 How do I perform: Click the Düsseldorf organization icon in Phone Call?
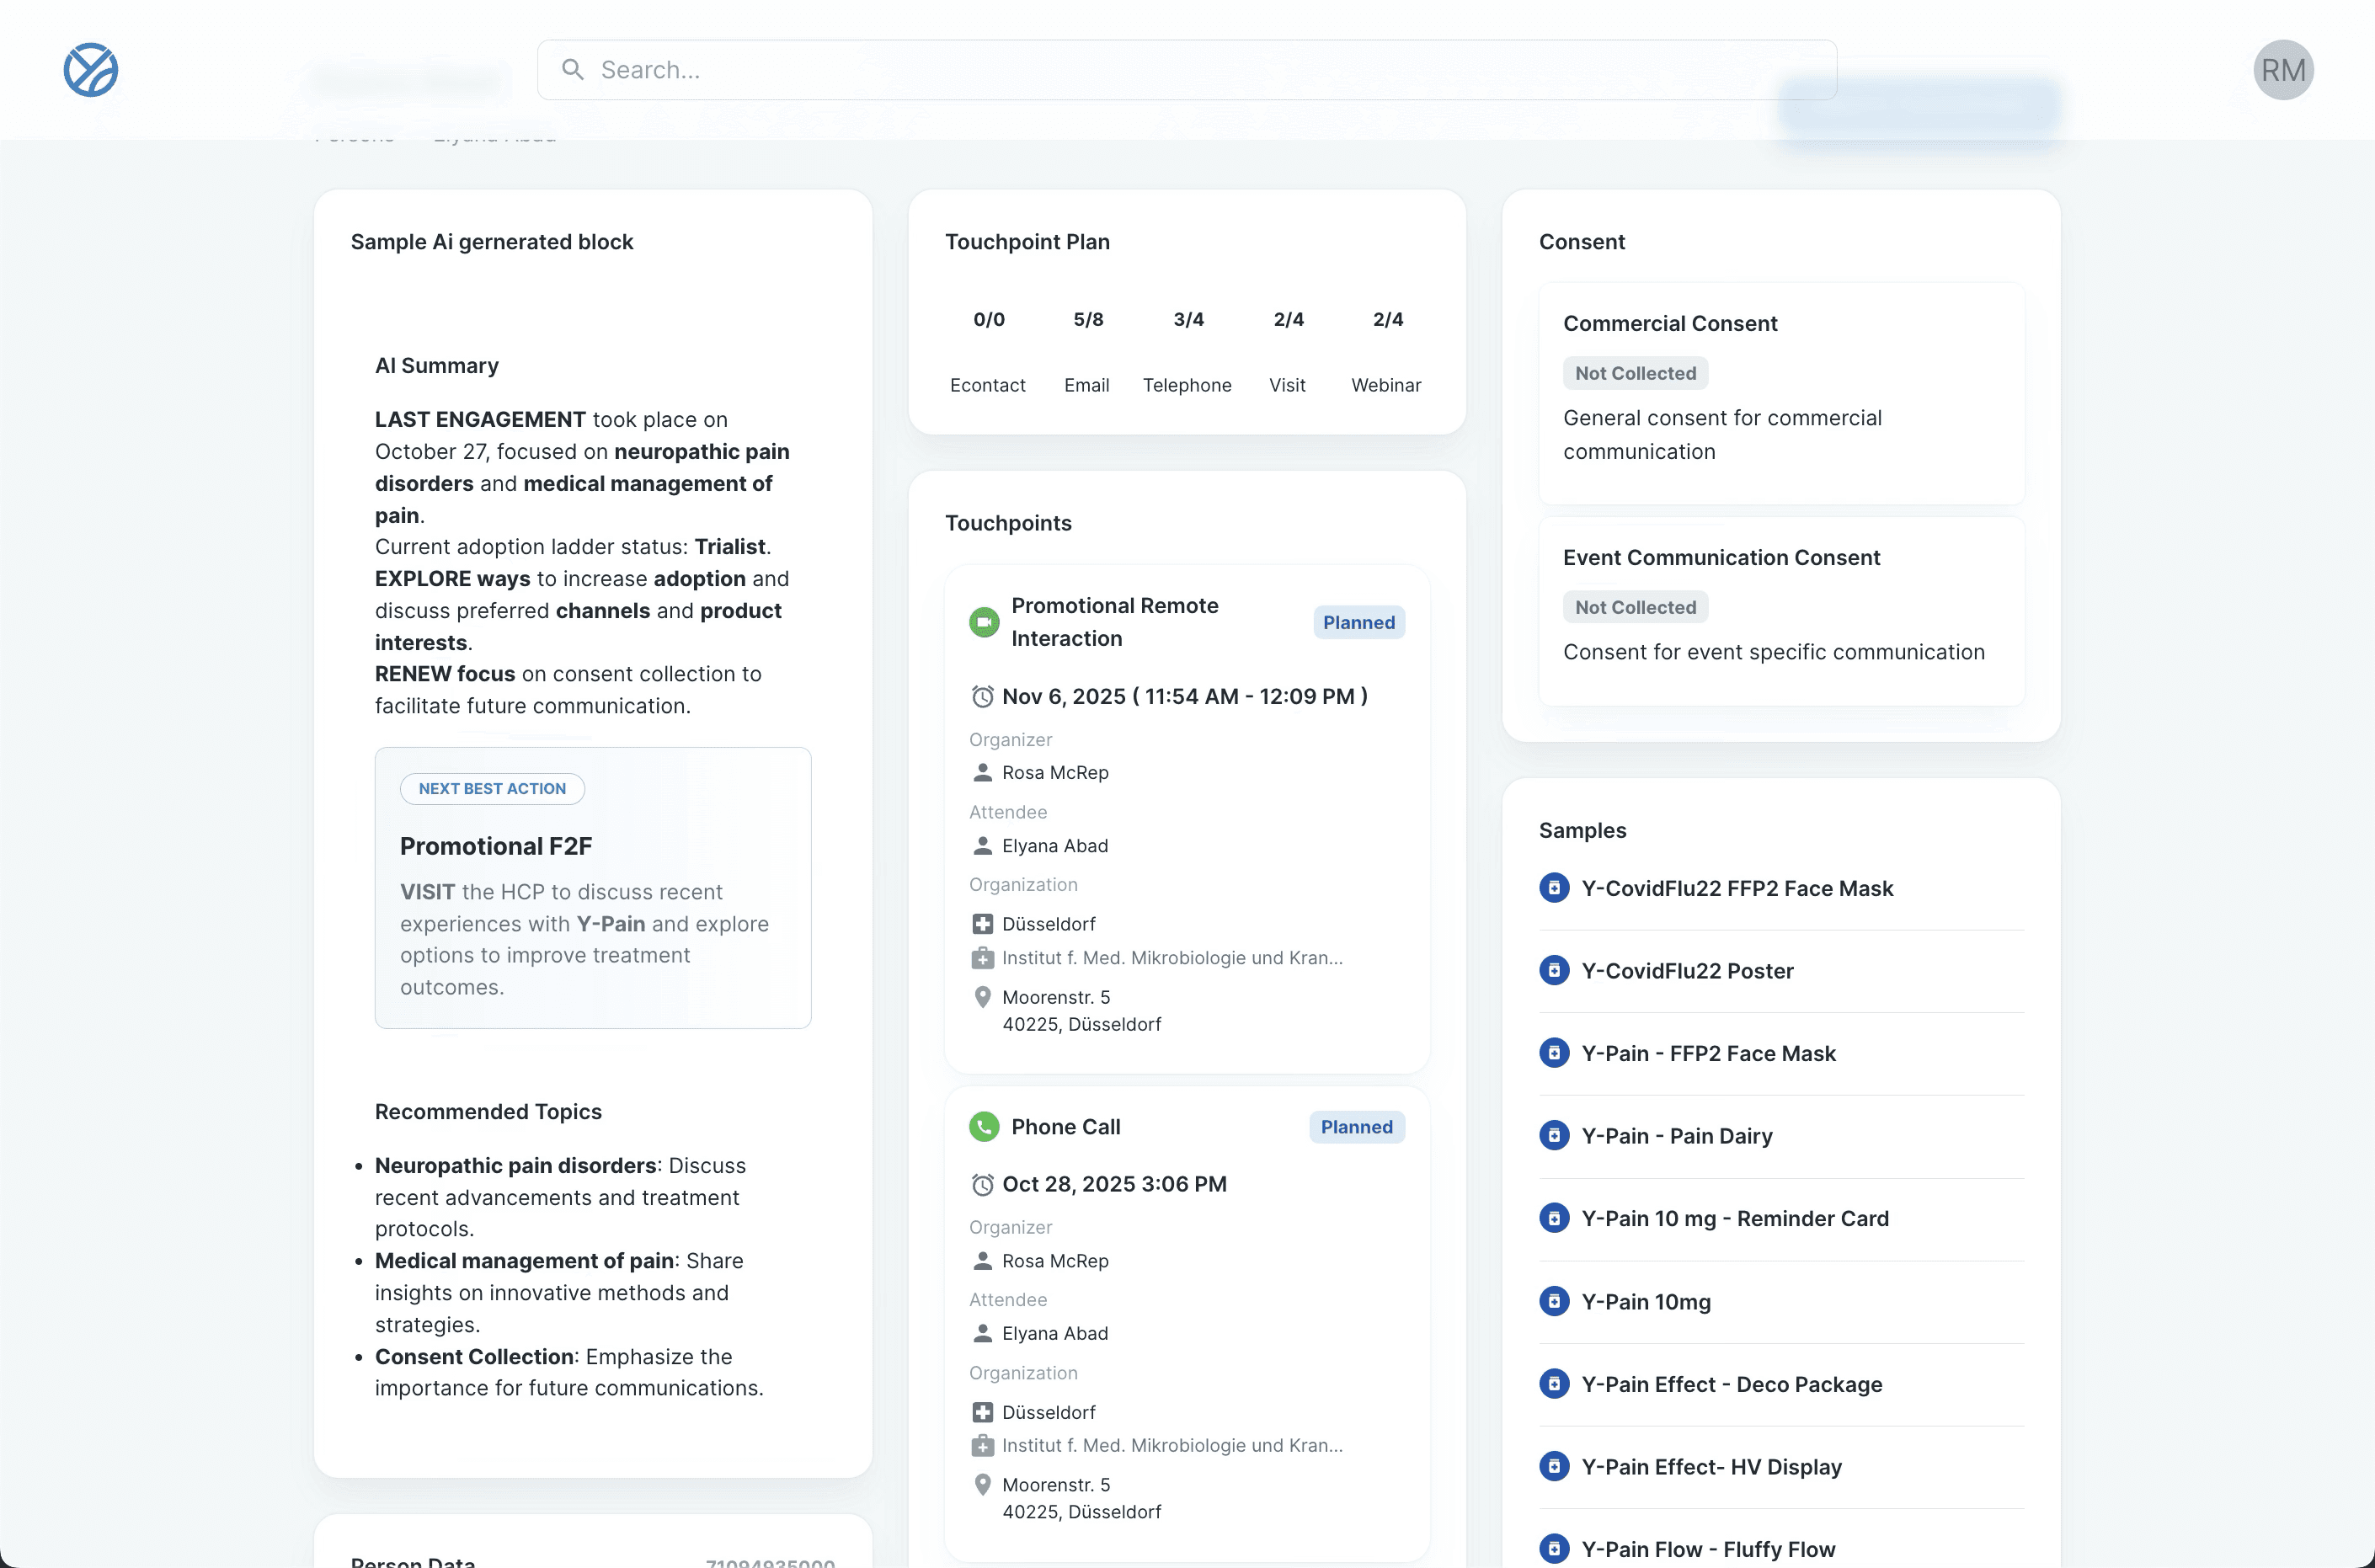982,1412
